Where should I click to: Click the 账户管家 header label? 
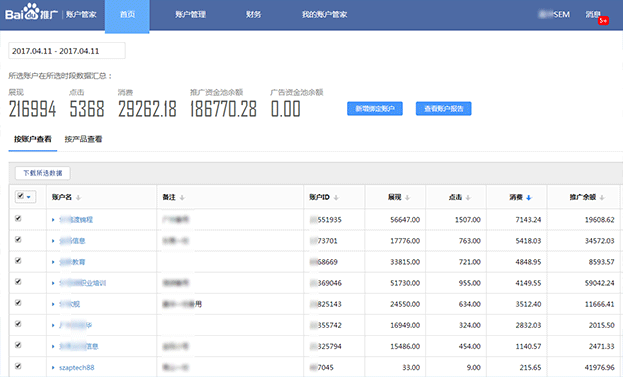tap(81, 15)
